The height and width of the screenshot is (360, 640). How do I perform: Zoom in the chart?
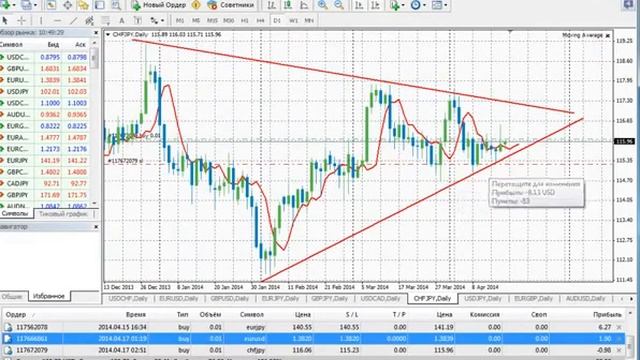322,5
